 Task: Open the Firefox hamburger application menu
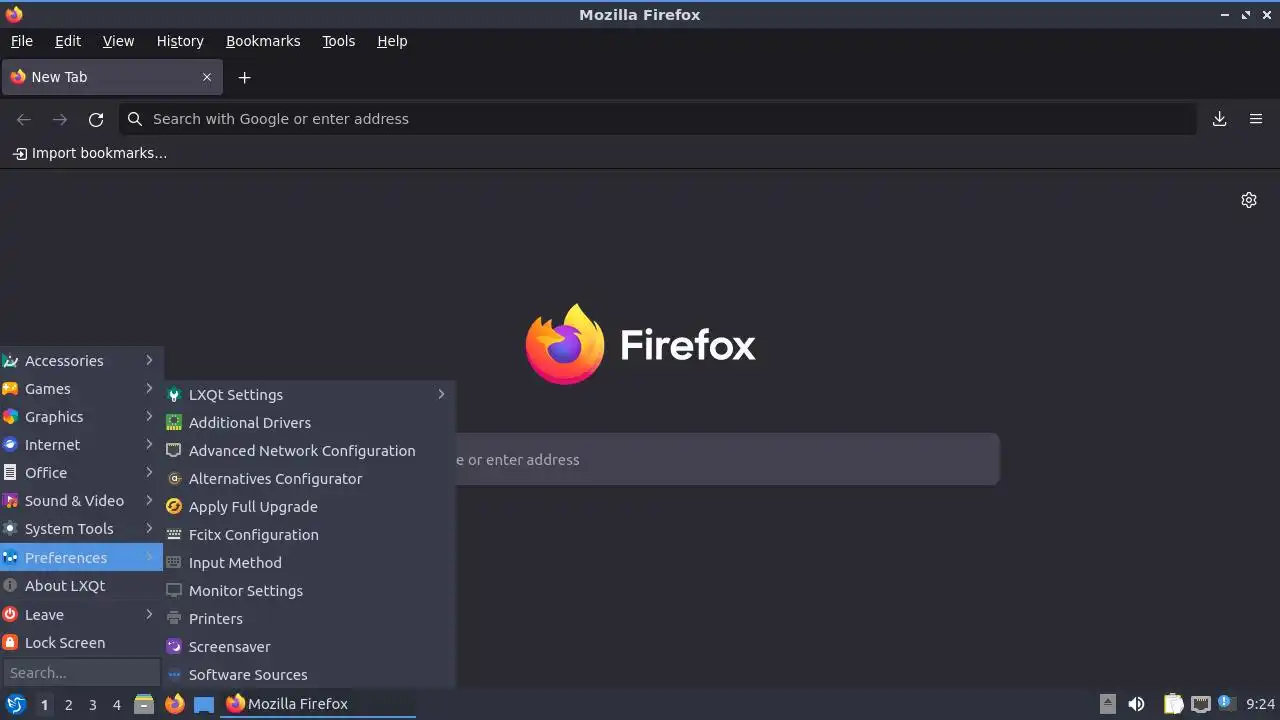click(1256, 119)
